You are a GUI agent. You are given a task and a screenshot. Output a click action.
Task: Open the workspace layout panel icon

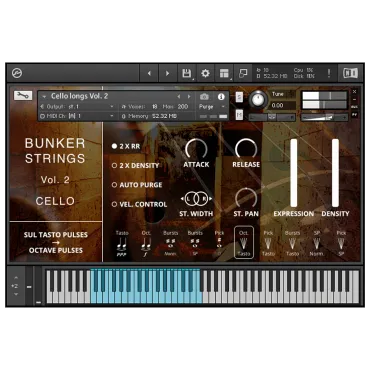pos(224,73)
